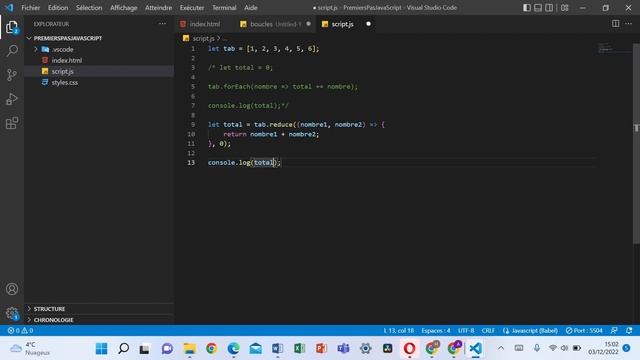Switch to the boucles Untitled-1 tab
The width and height of the screenshot is (640, 360).
click(x=275, y=24)
